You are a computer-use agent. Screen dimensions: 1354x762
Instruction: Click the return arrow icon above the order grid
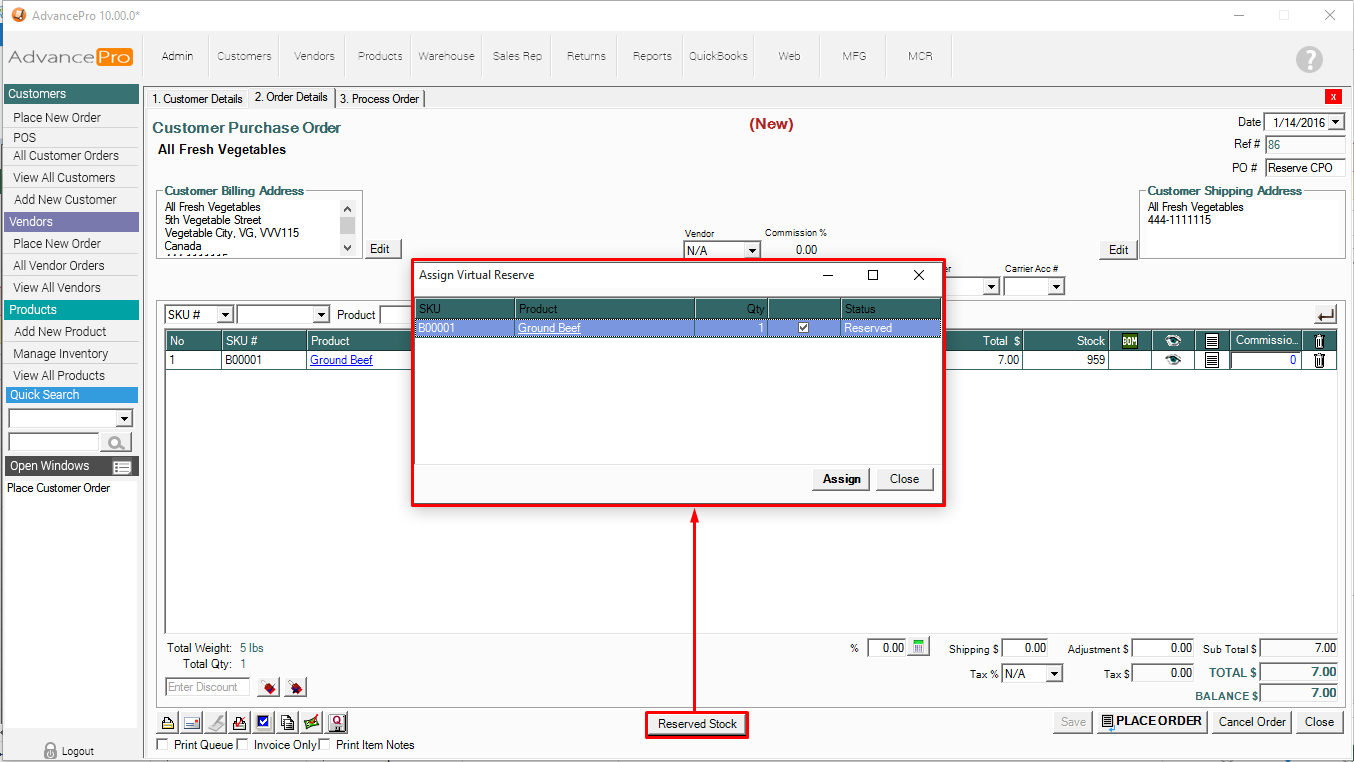tap(1325, 315)
